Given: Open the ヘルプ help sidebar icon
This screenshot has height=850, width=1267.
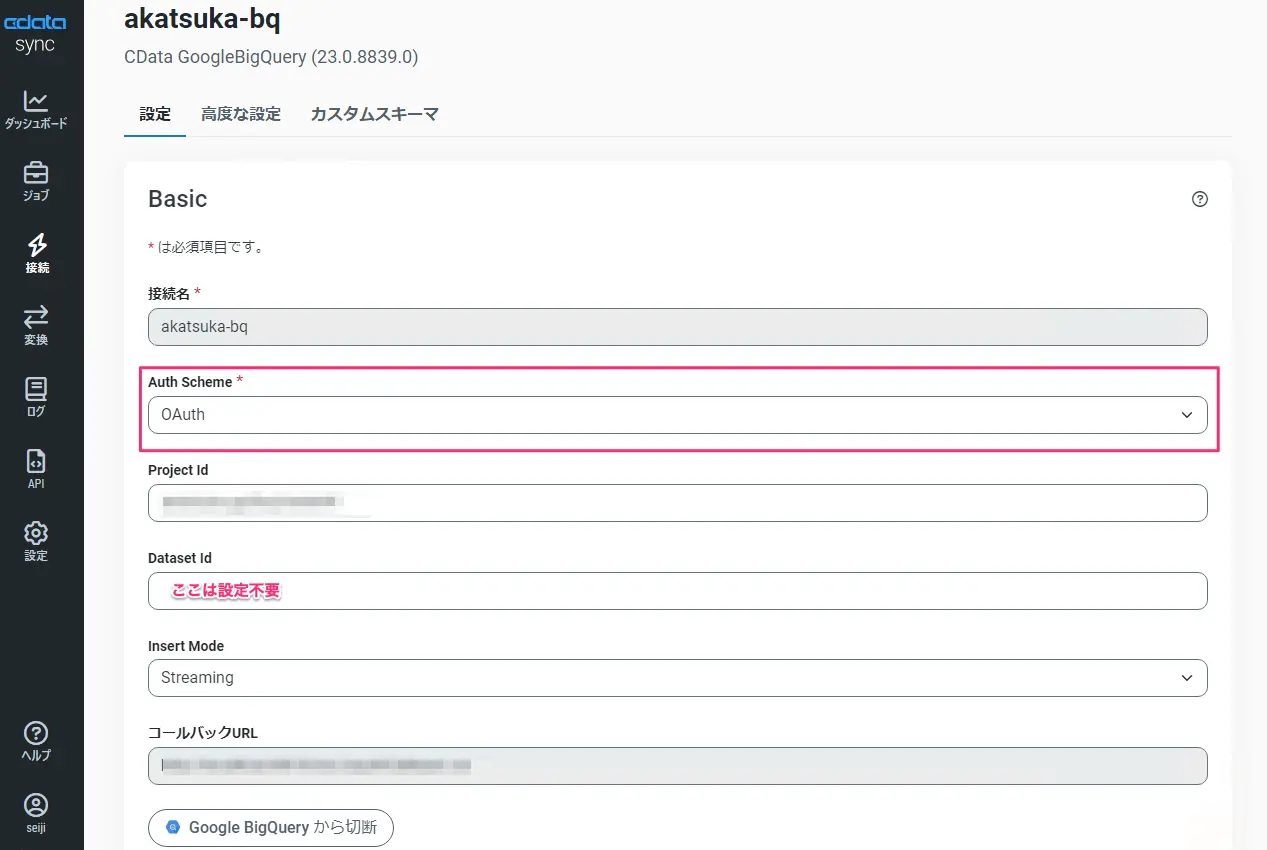Looking at the screenshot, I should (x=36, y=742).
